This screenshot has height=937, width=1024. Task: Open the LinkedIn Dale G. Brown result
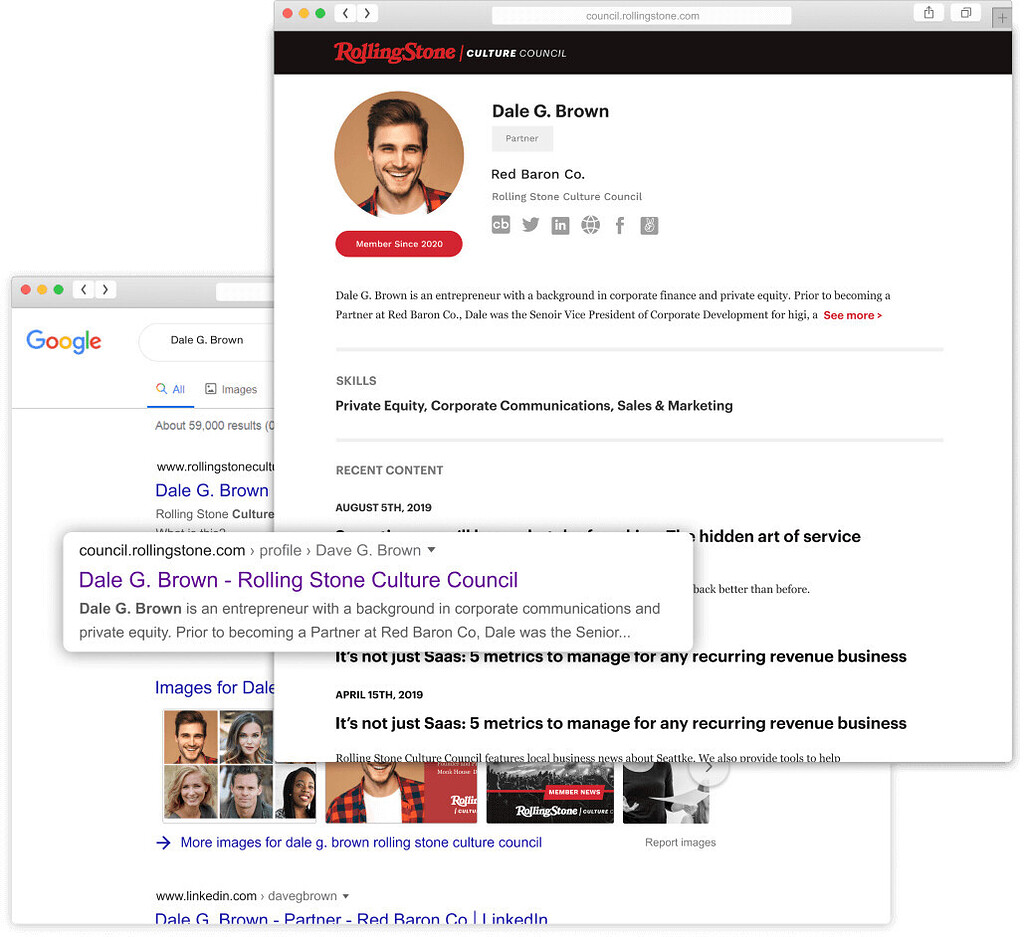(352, 920)
